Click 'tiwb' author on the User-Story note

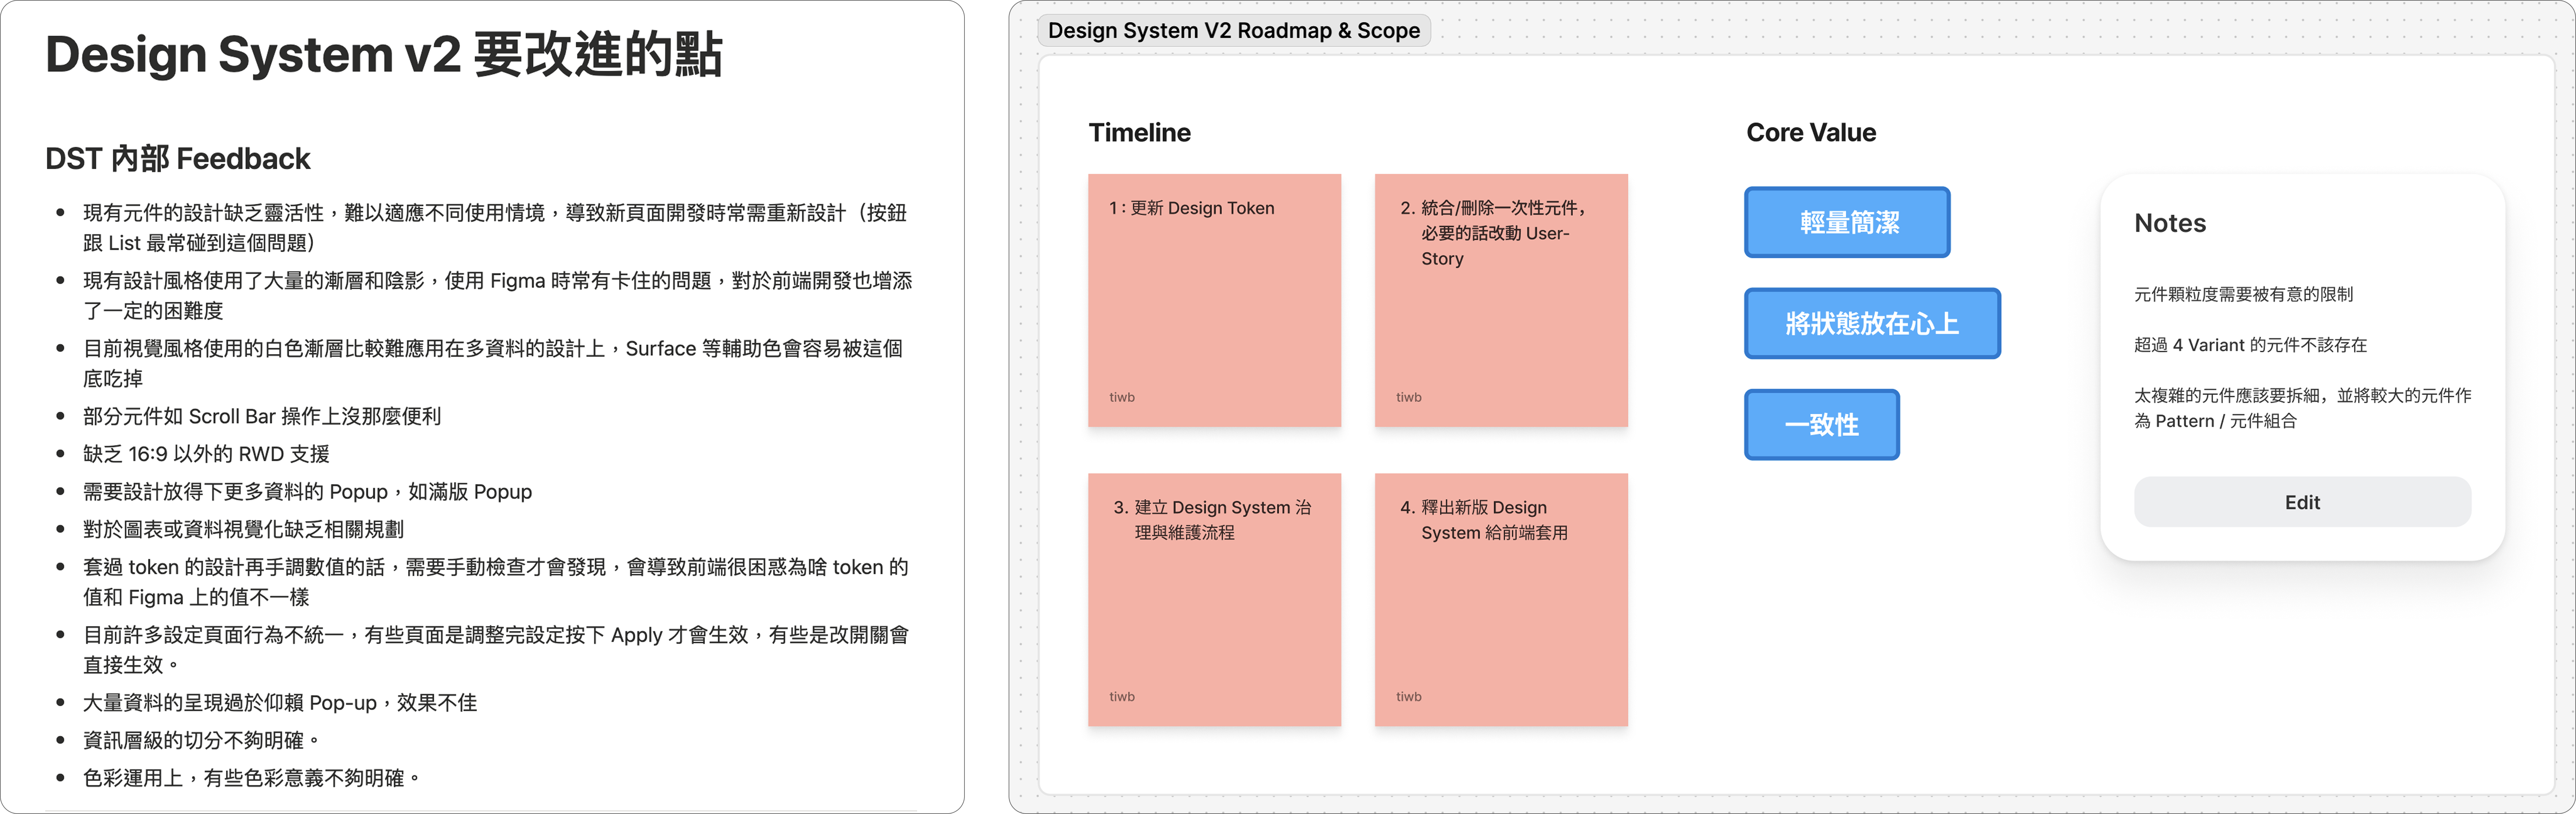pyautogui.click(x=1409, y=397)
